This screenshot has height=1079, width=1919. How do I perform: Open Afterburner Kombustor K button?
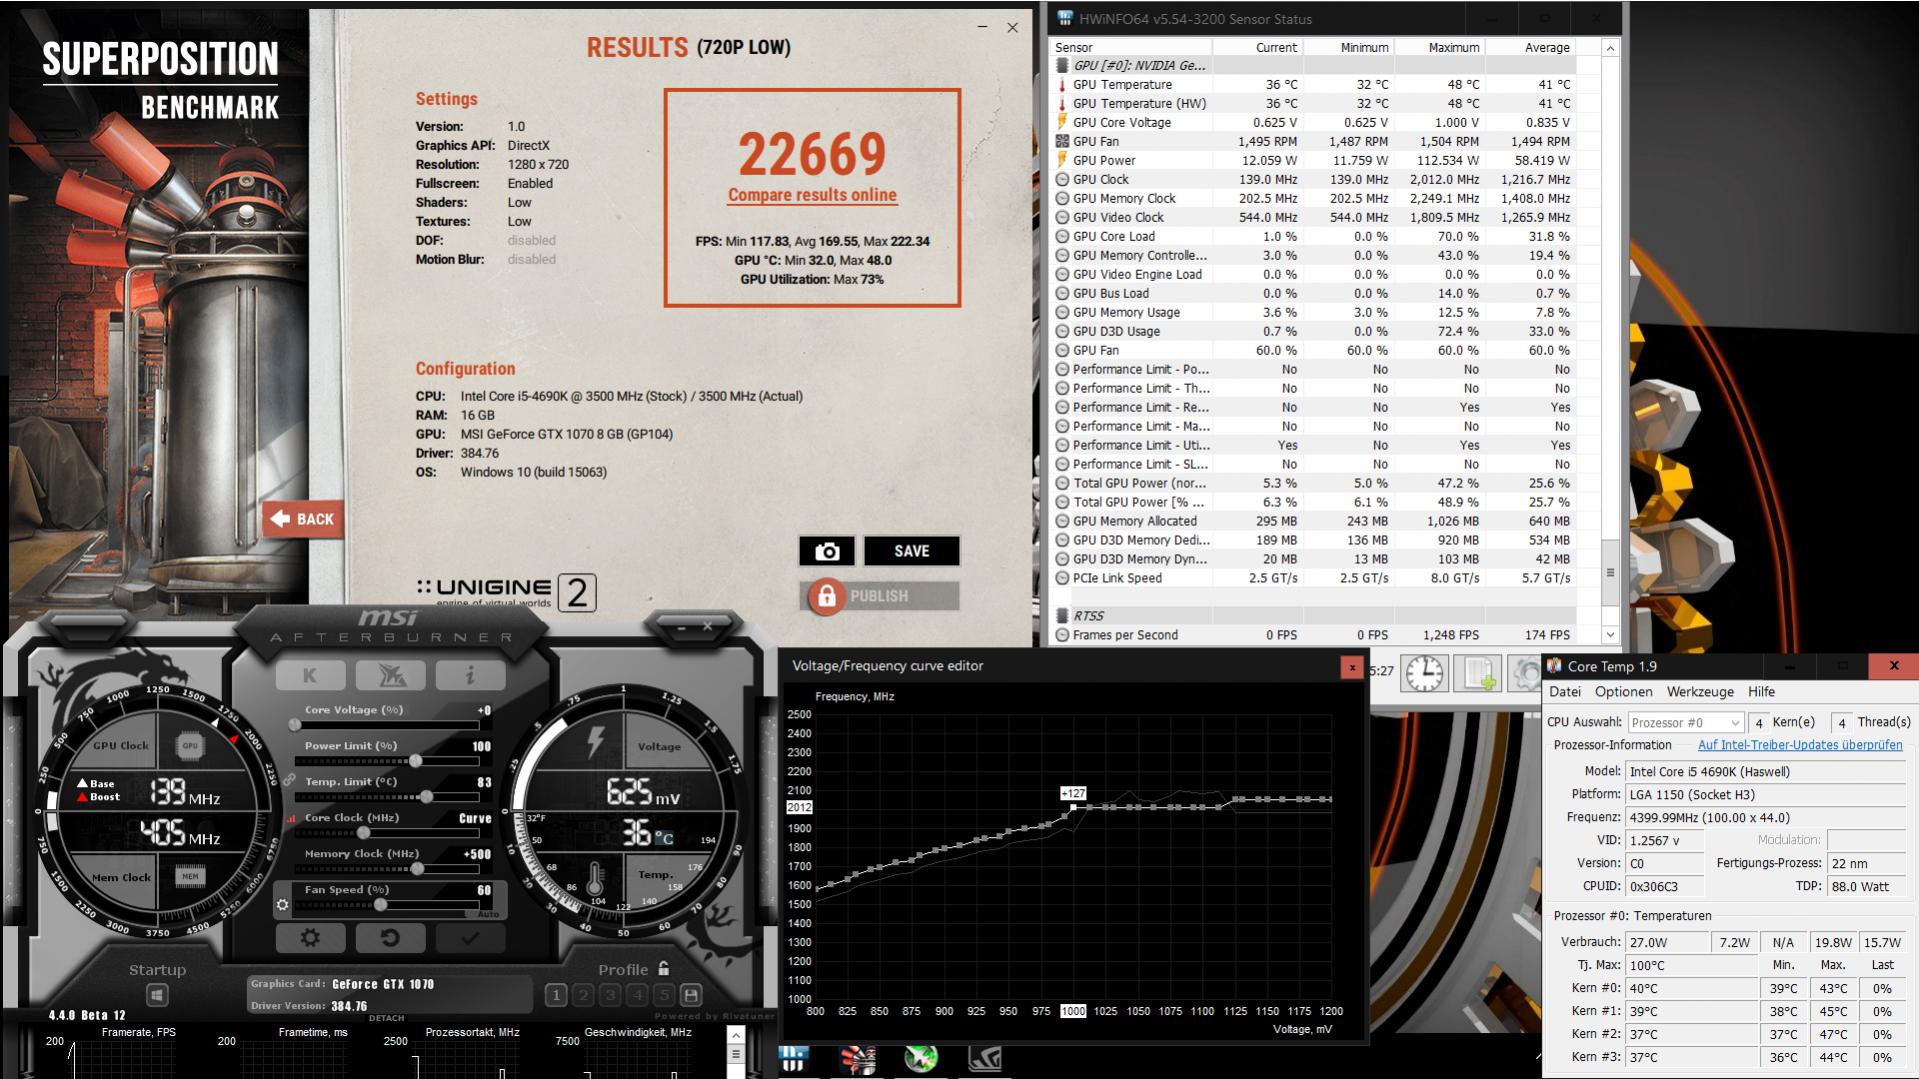click(x=310, y=676)
